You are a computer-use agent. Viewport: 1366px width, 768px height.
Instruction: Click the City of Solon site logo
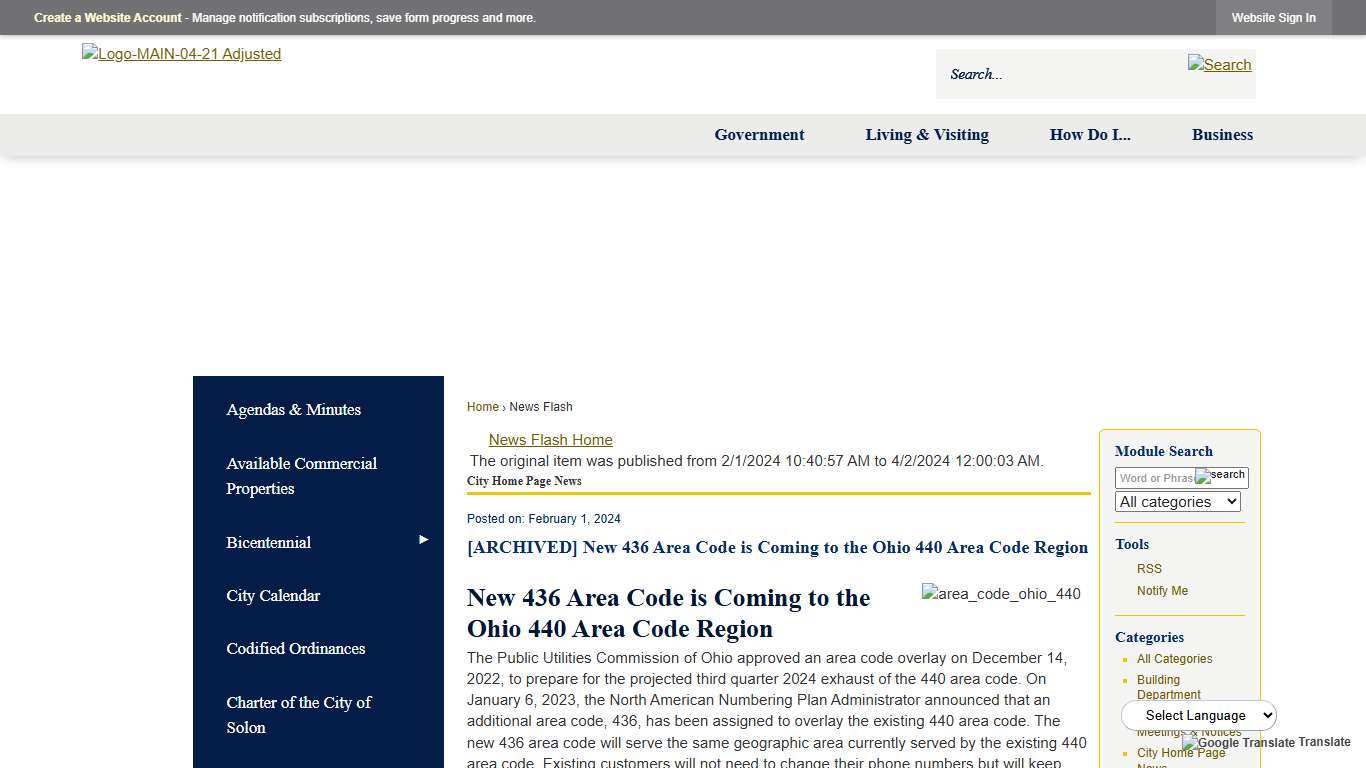coord(181,54)
